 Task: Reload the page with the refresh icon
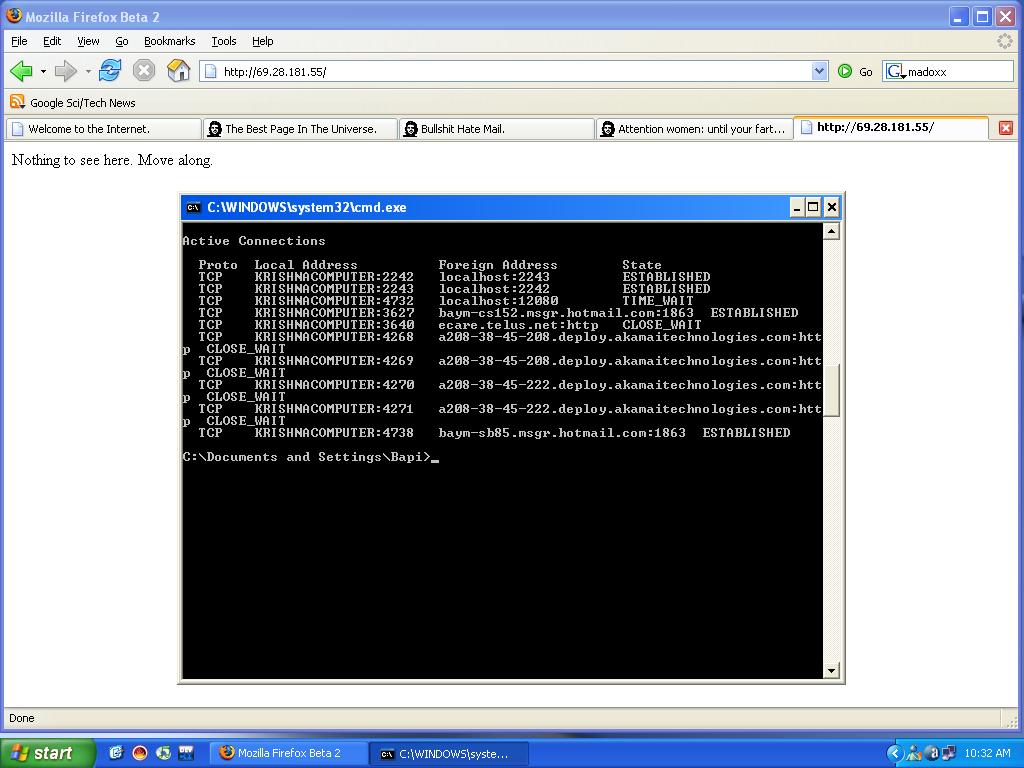(110, 71)
